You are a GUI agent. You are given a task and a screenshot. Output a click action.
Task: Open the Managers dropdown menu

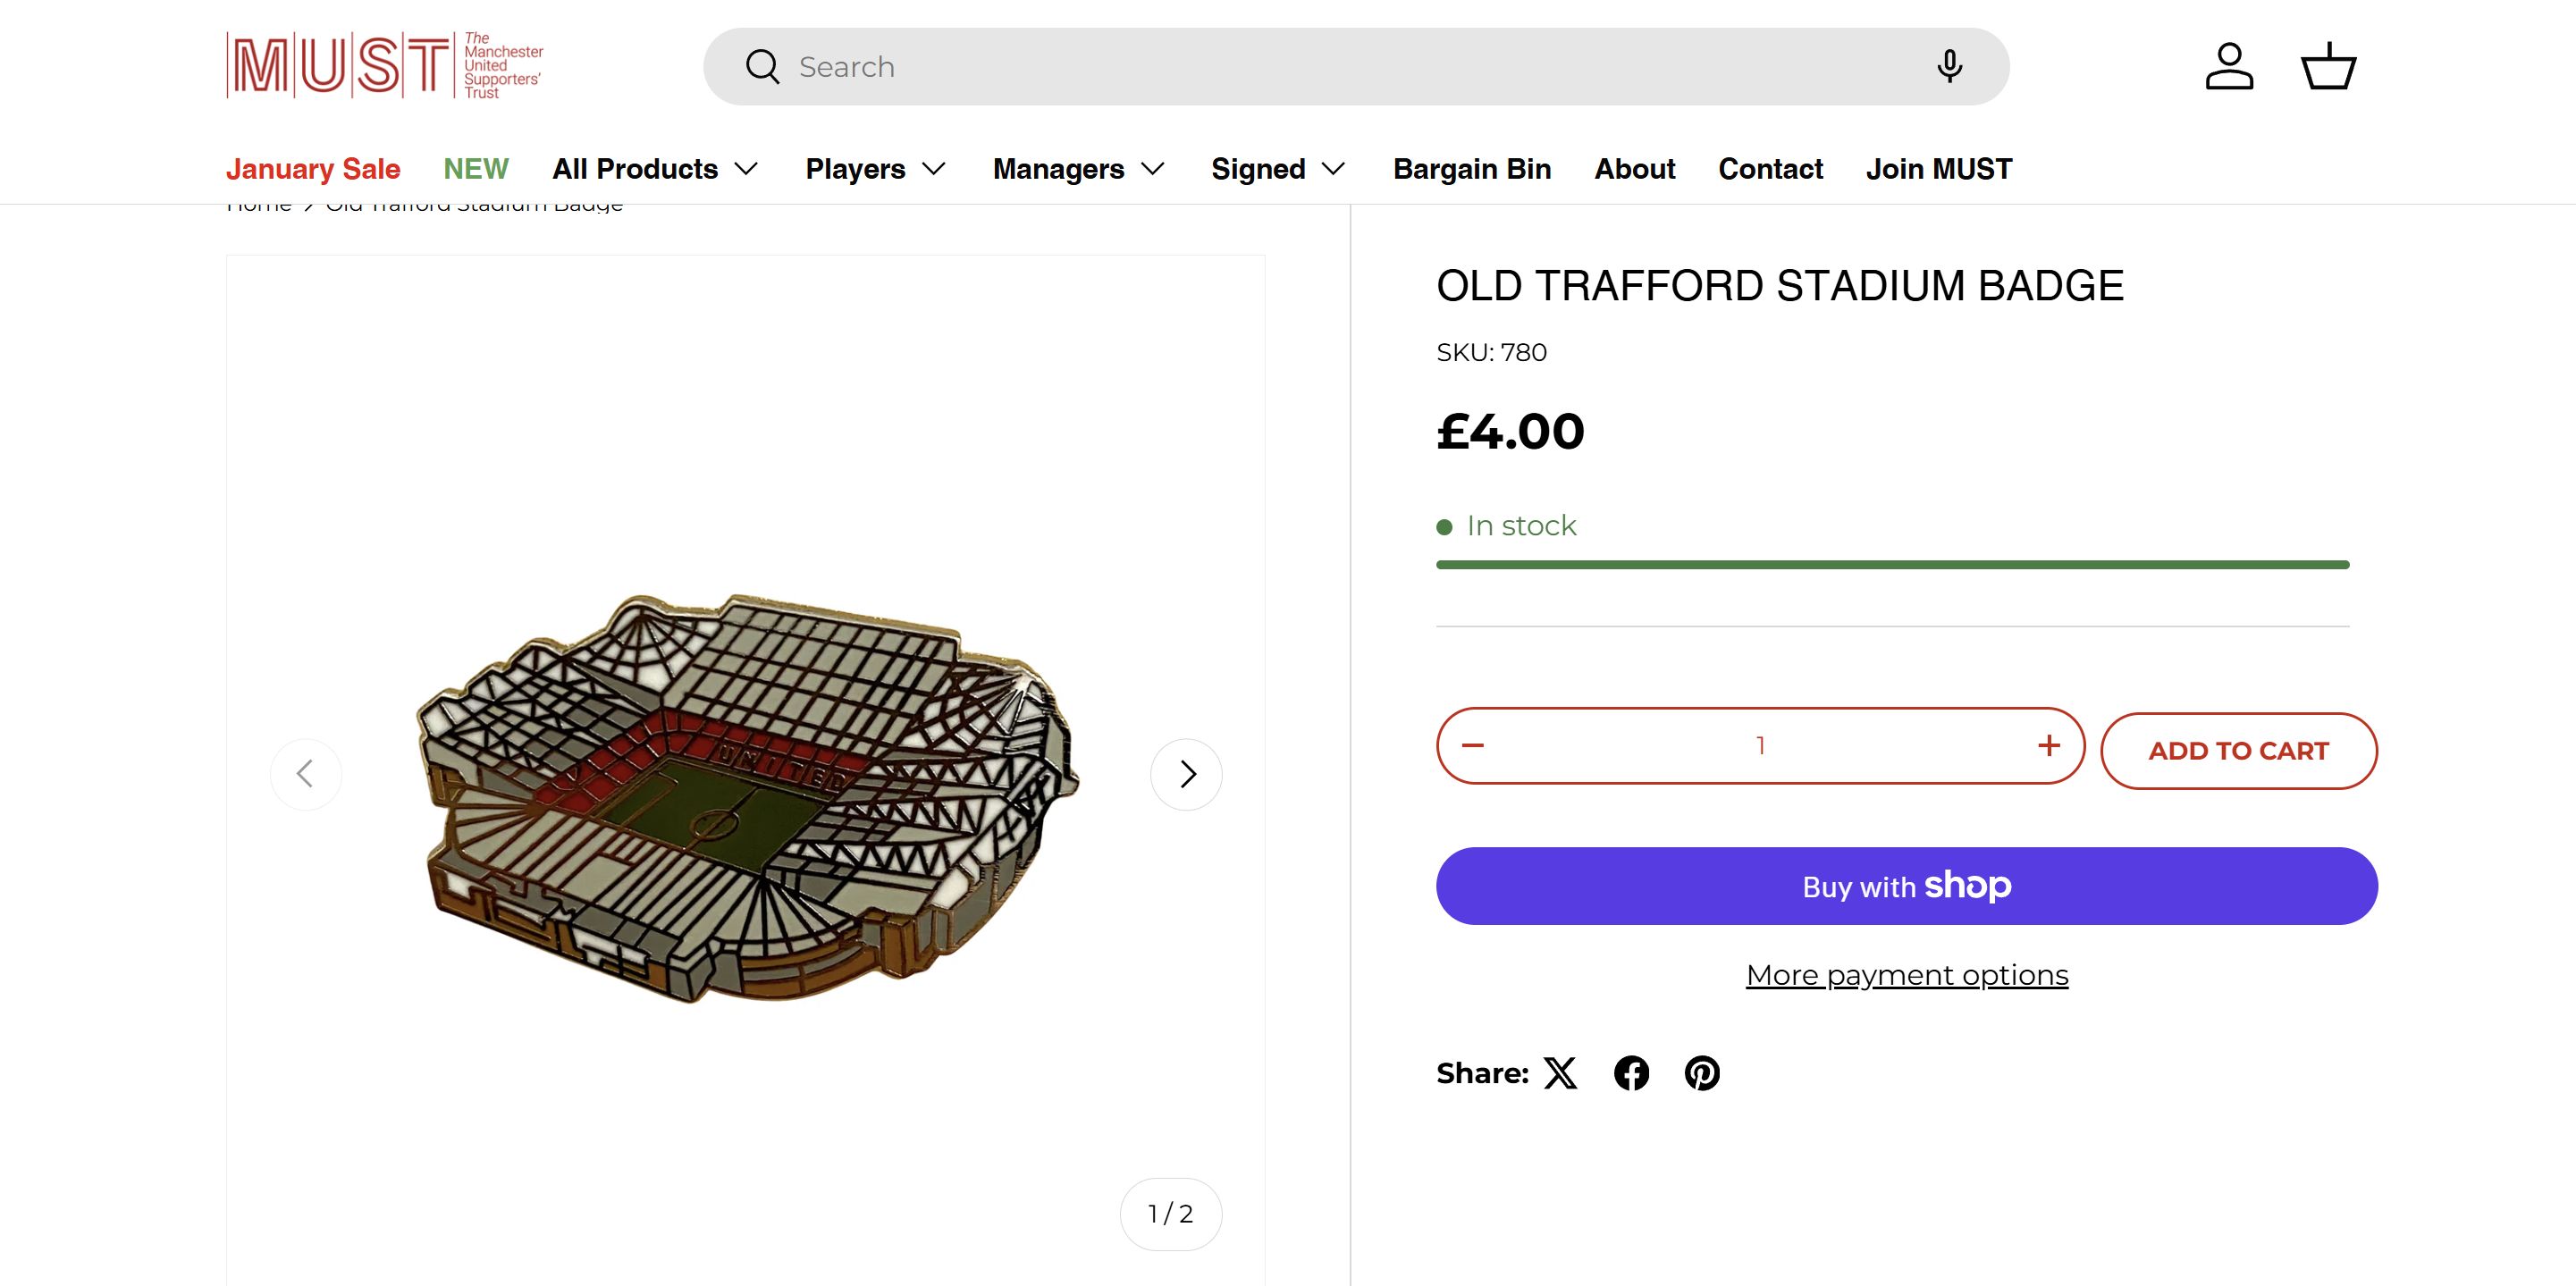click(x=1078, y=169)
